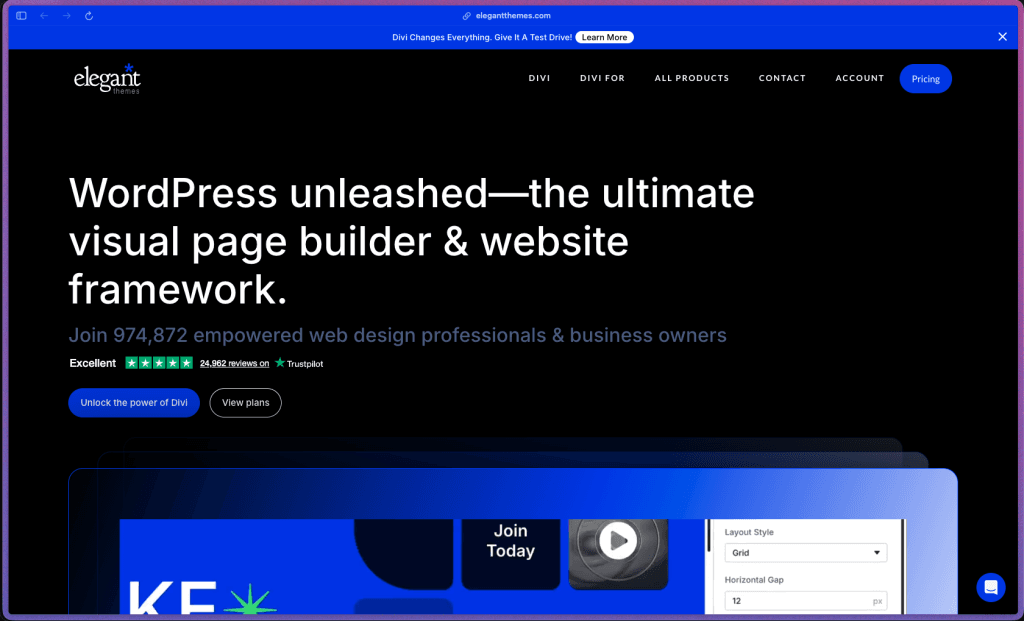Click the Trustpilot logo
This screenshot has width=1024, height=621.
pyautogui.click(x=298, y=363)
